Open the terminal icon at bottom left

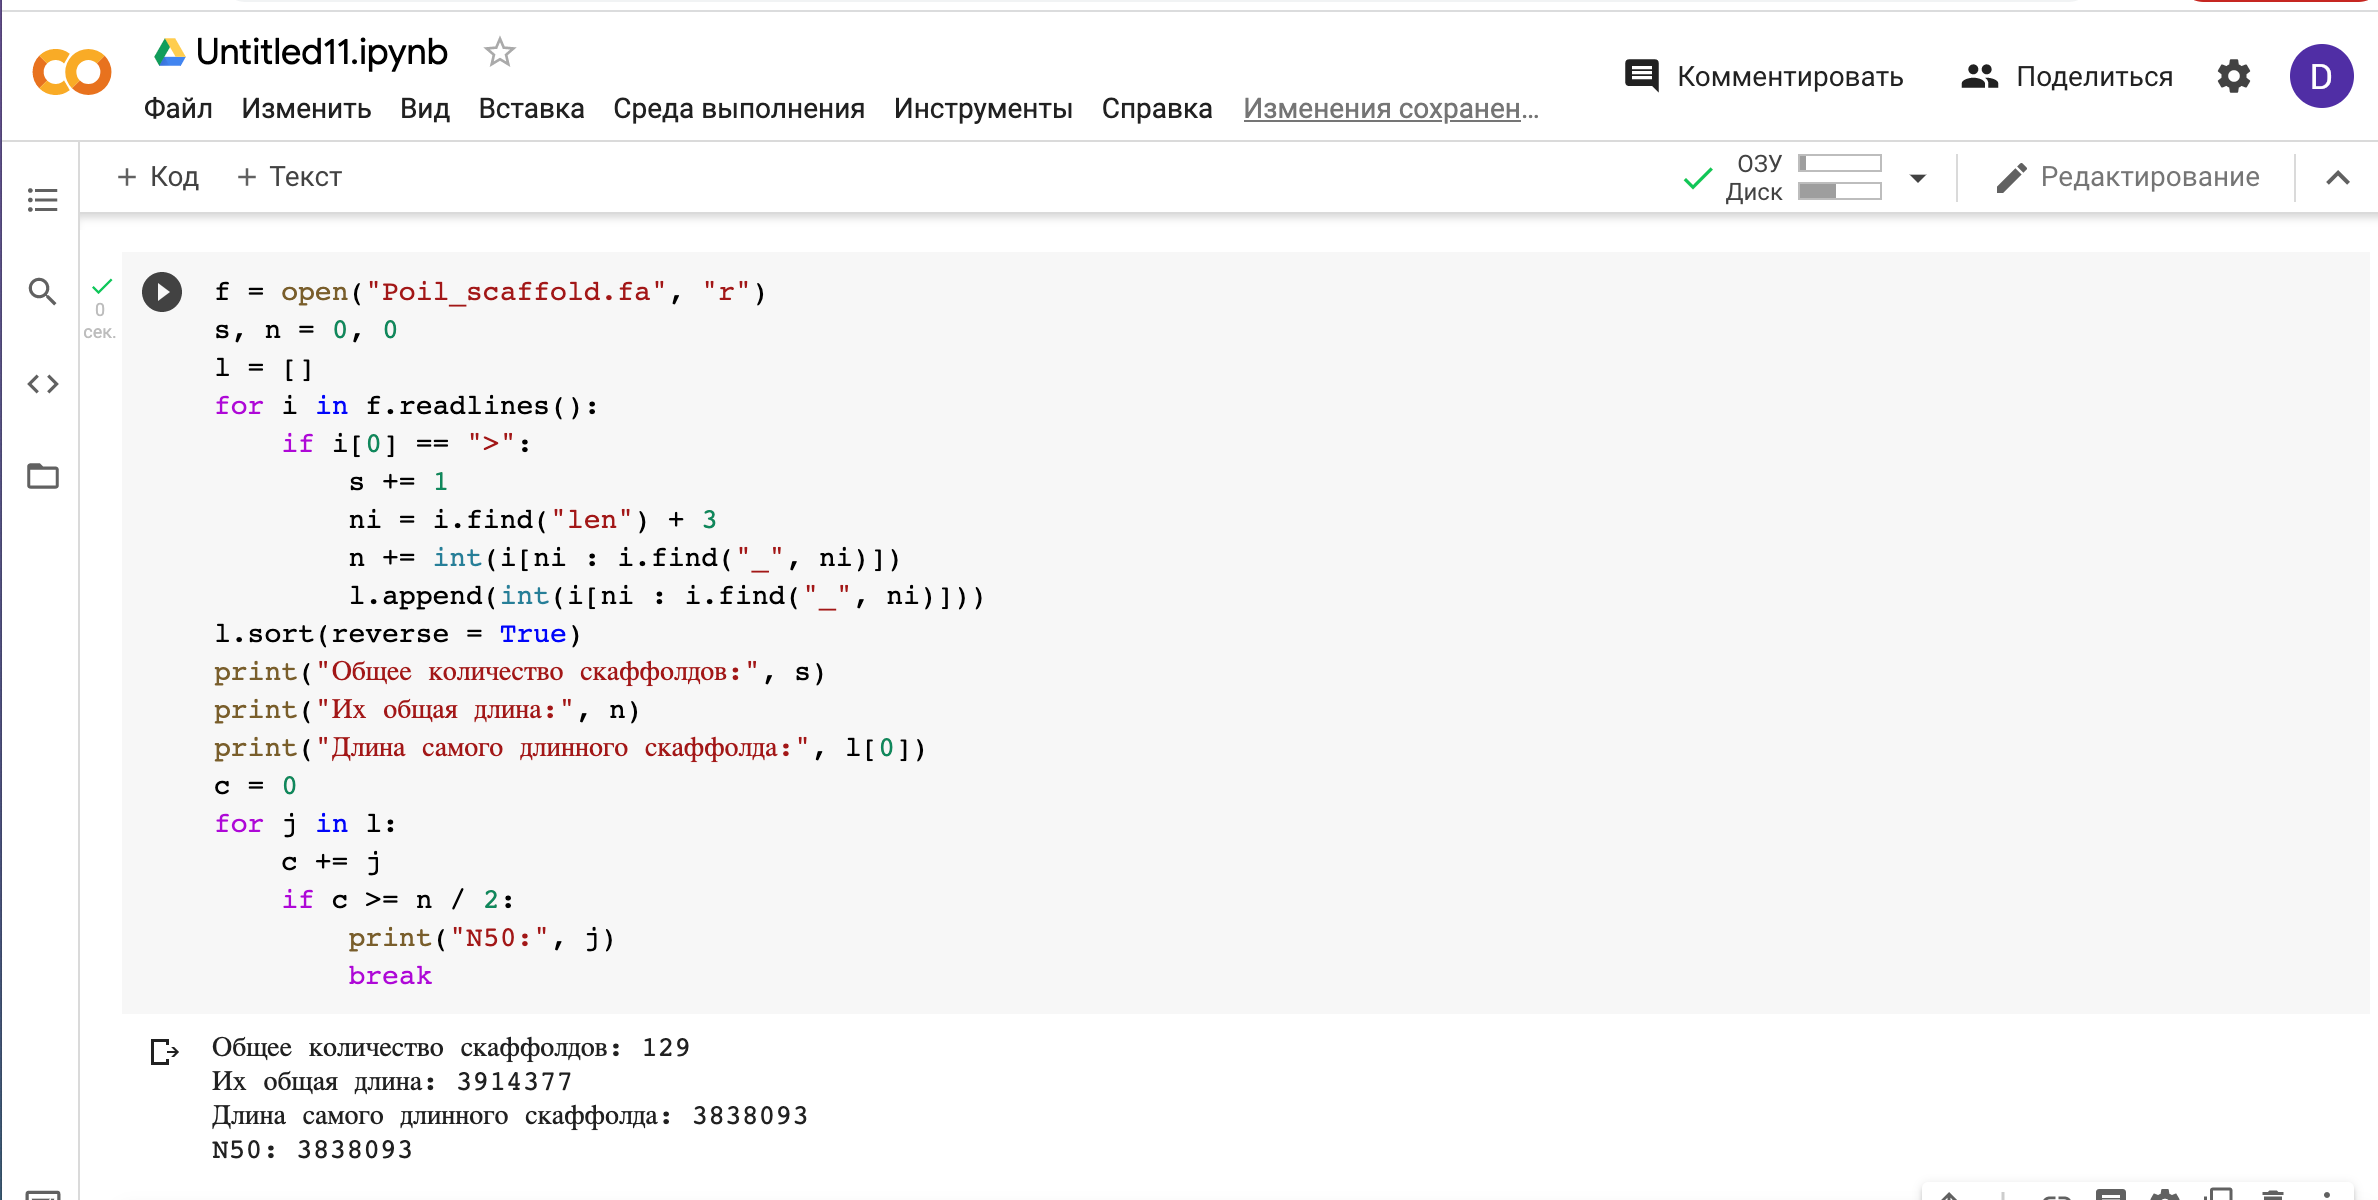click(x=42, y=1194)
